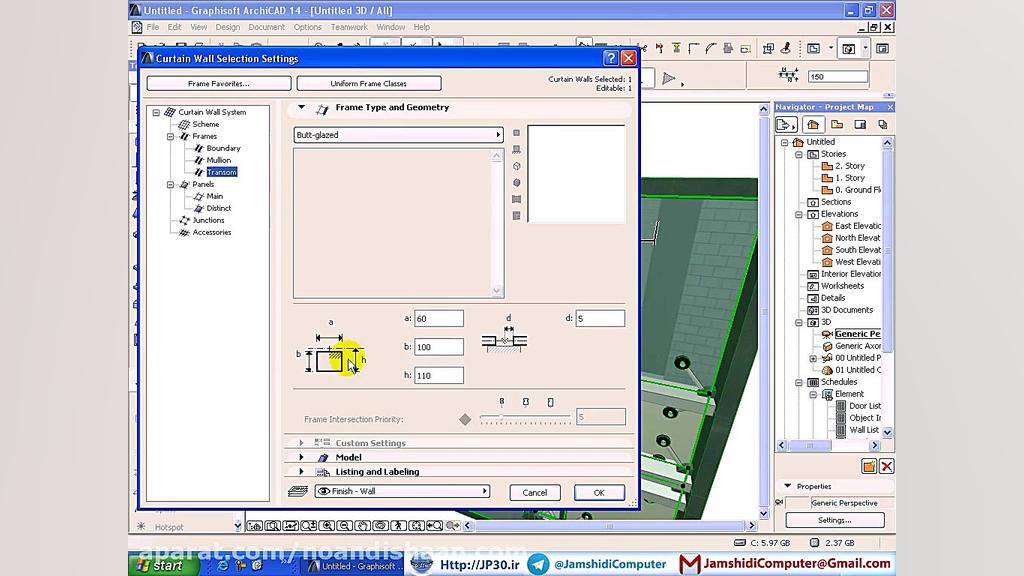Select the hollow cube wireframe preview icon

pyautogui.click(x=517, y=167)
